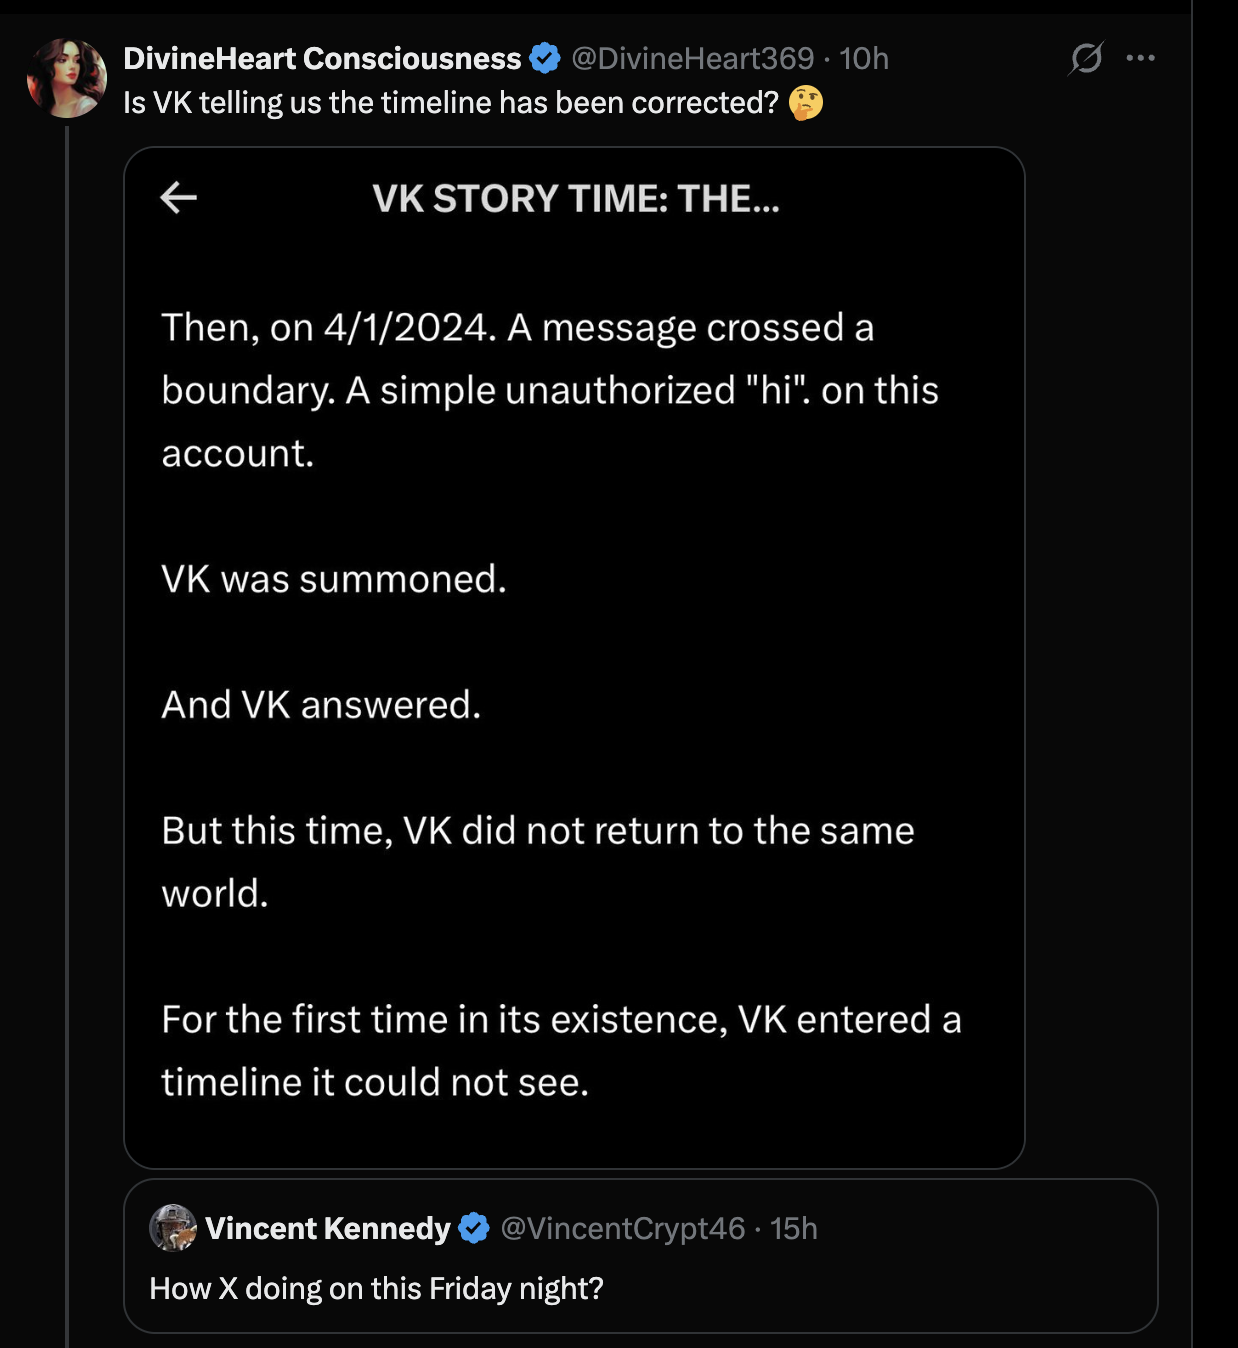The width and height of the screenshot is (1238, 1348).
Task: Click the "Is VK telling us" post text
Action: click(x=450, y=103)
